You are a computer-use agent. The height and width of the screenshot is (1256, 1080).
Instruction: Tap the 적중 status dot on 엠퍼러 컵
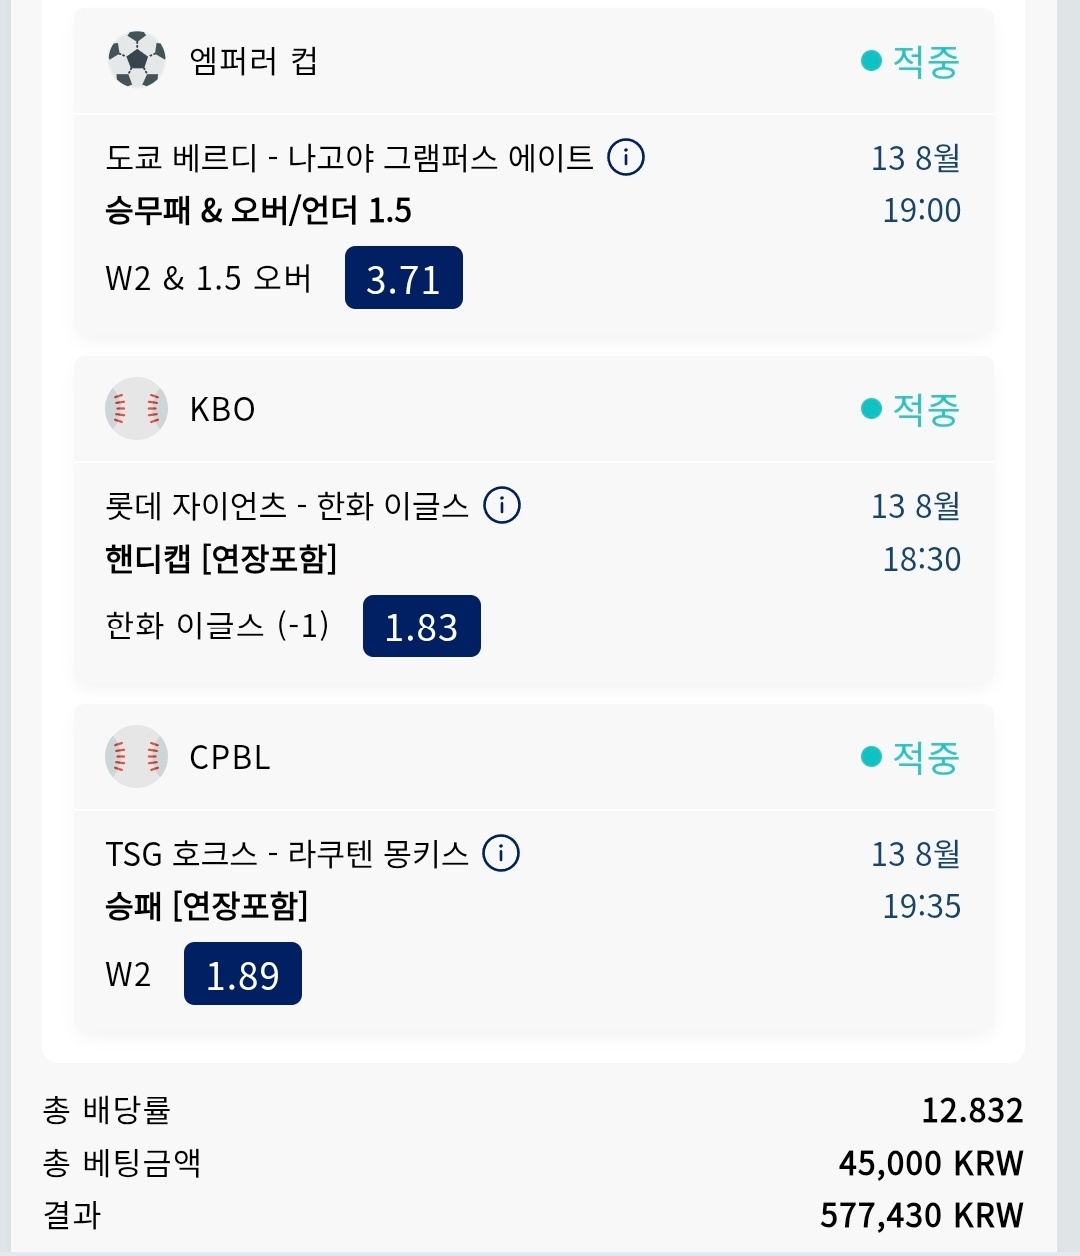871,61
